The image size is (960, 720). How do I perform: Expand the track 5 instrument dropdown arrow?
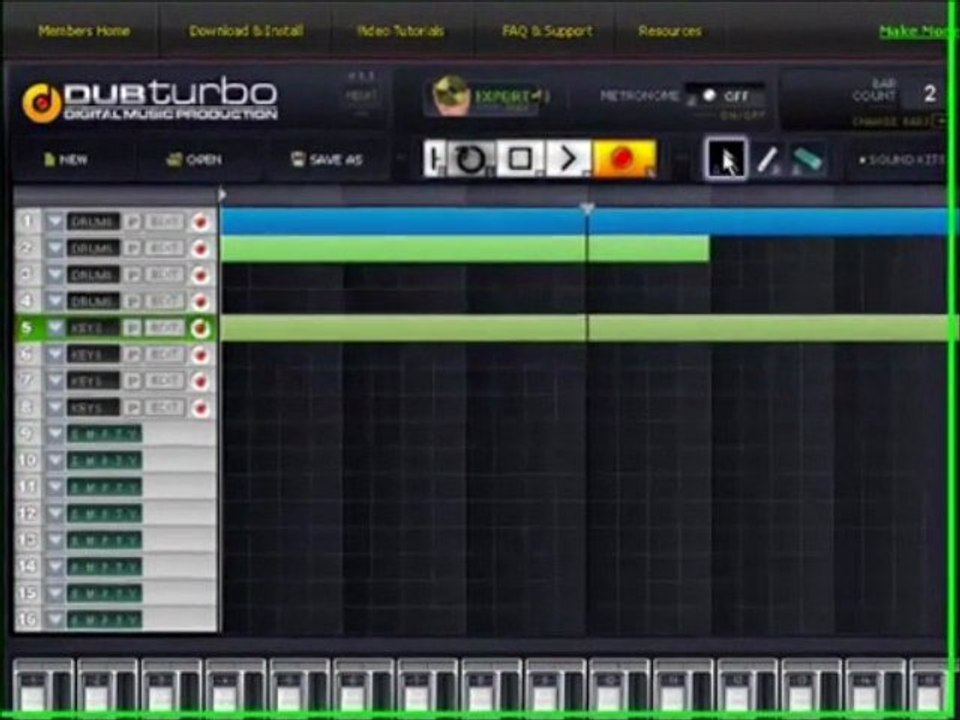55,328
